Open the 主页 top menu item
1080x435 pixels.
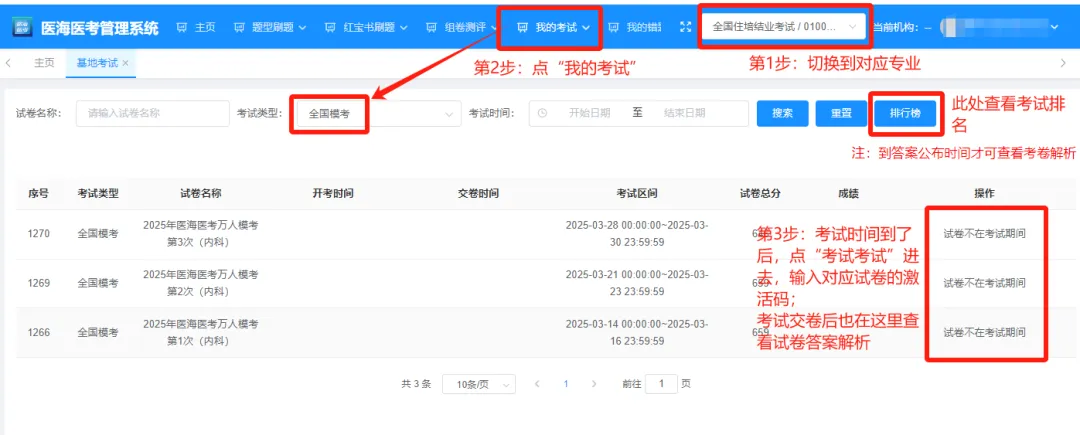(x=196, y=28)
